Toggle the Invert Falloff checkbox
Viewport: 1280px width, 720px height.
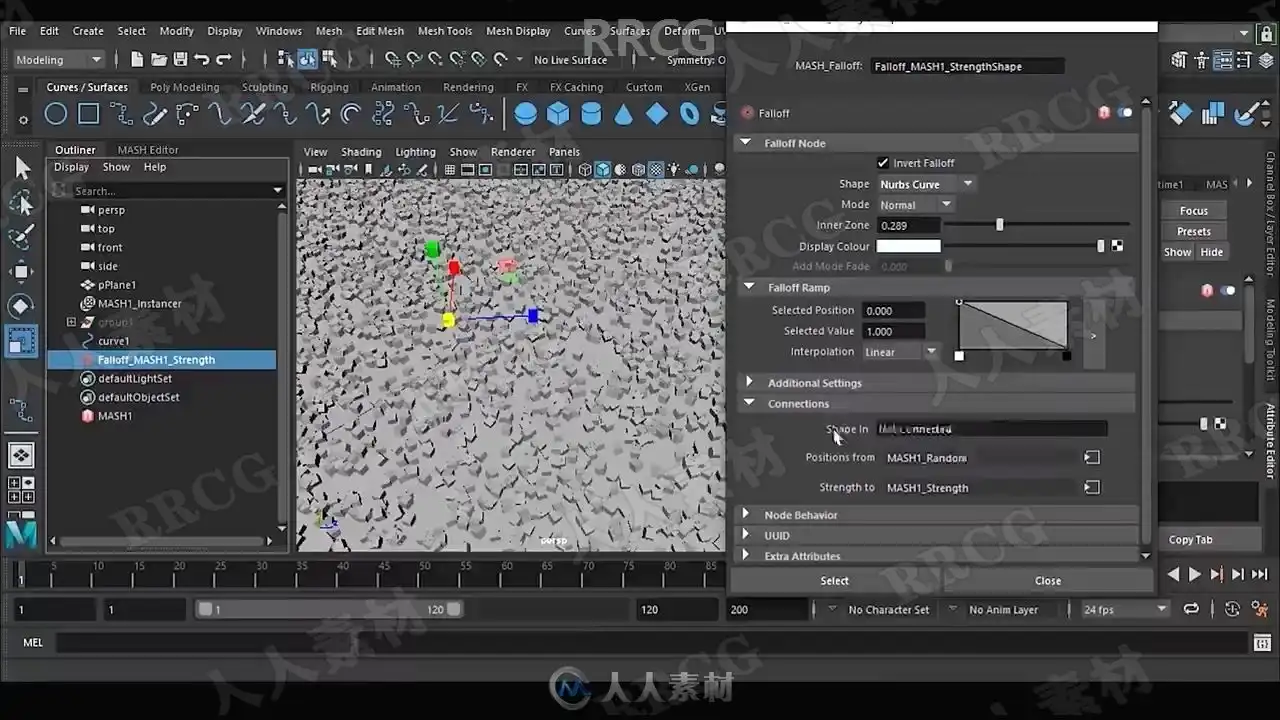(x=883, y=163)
